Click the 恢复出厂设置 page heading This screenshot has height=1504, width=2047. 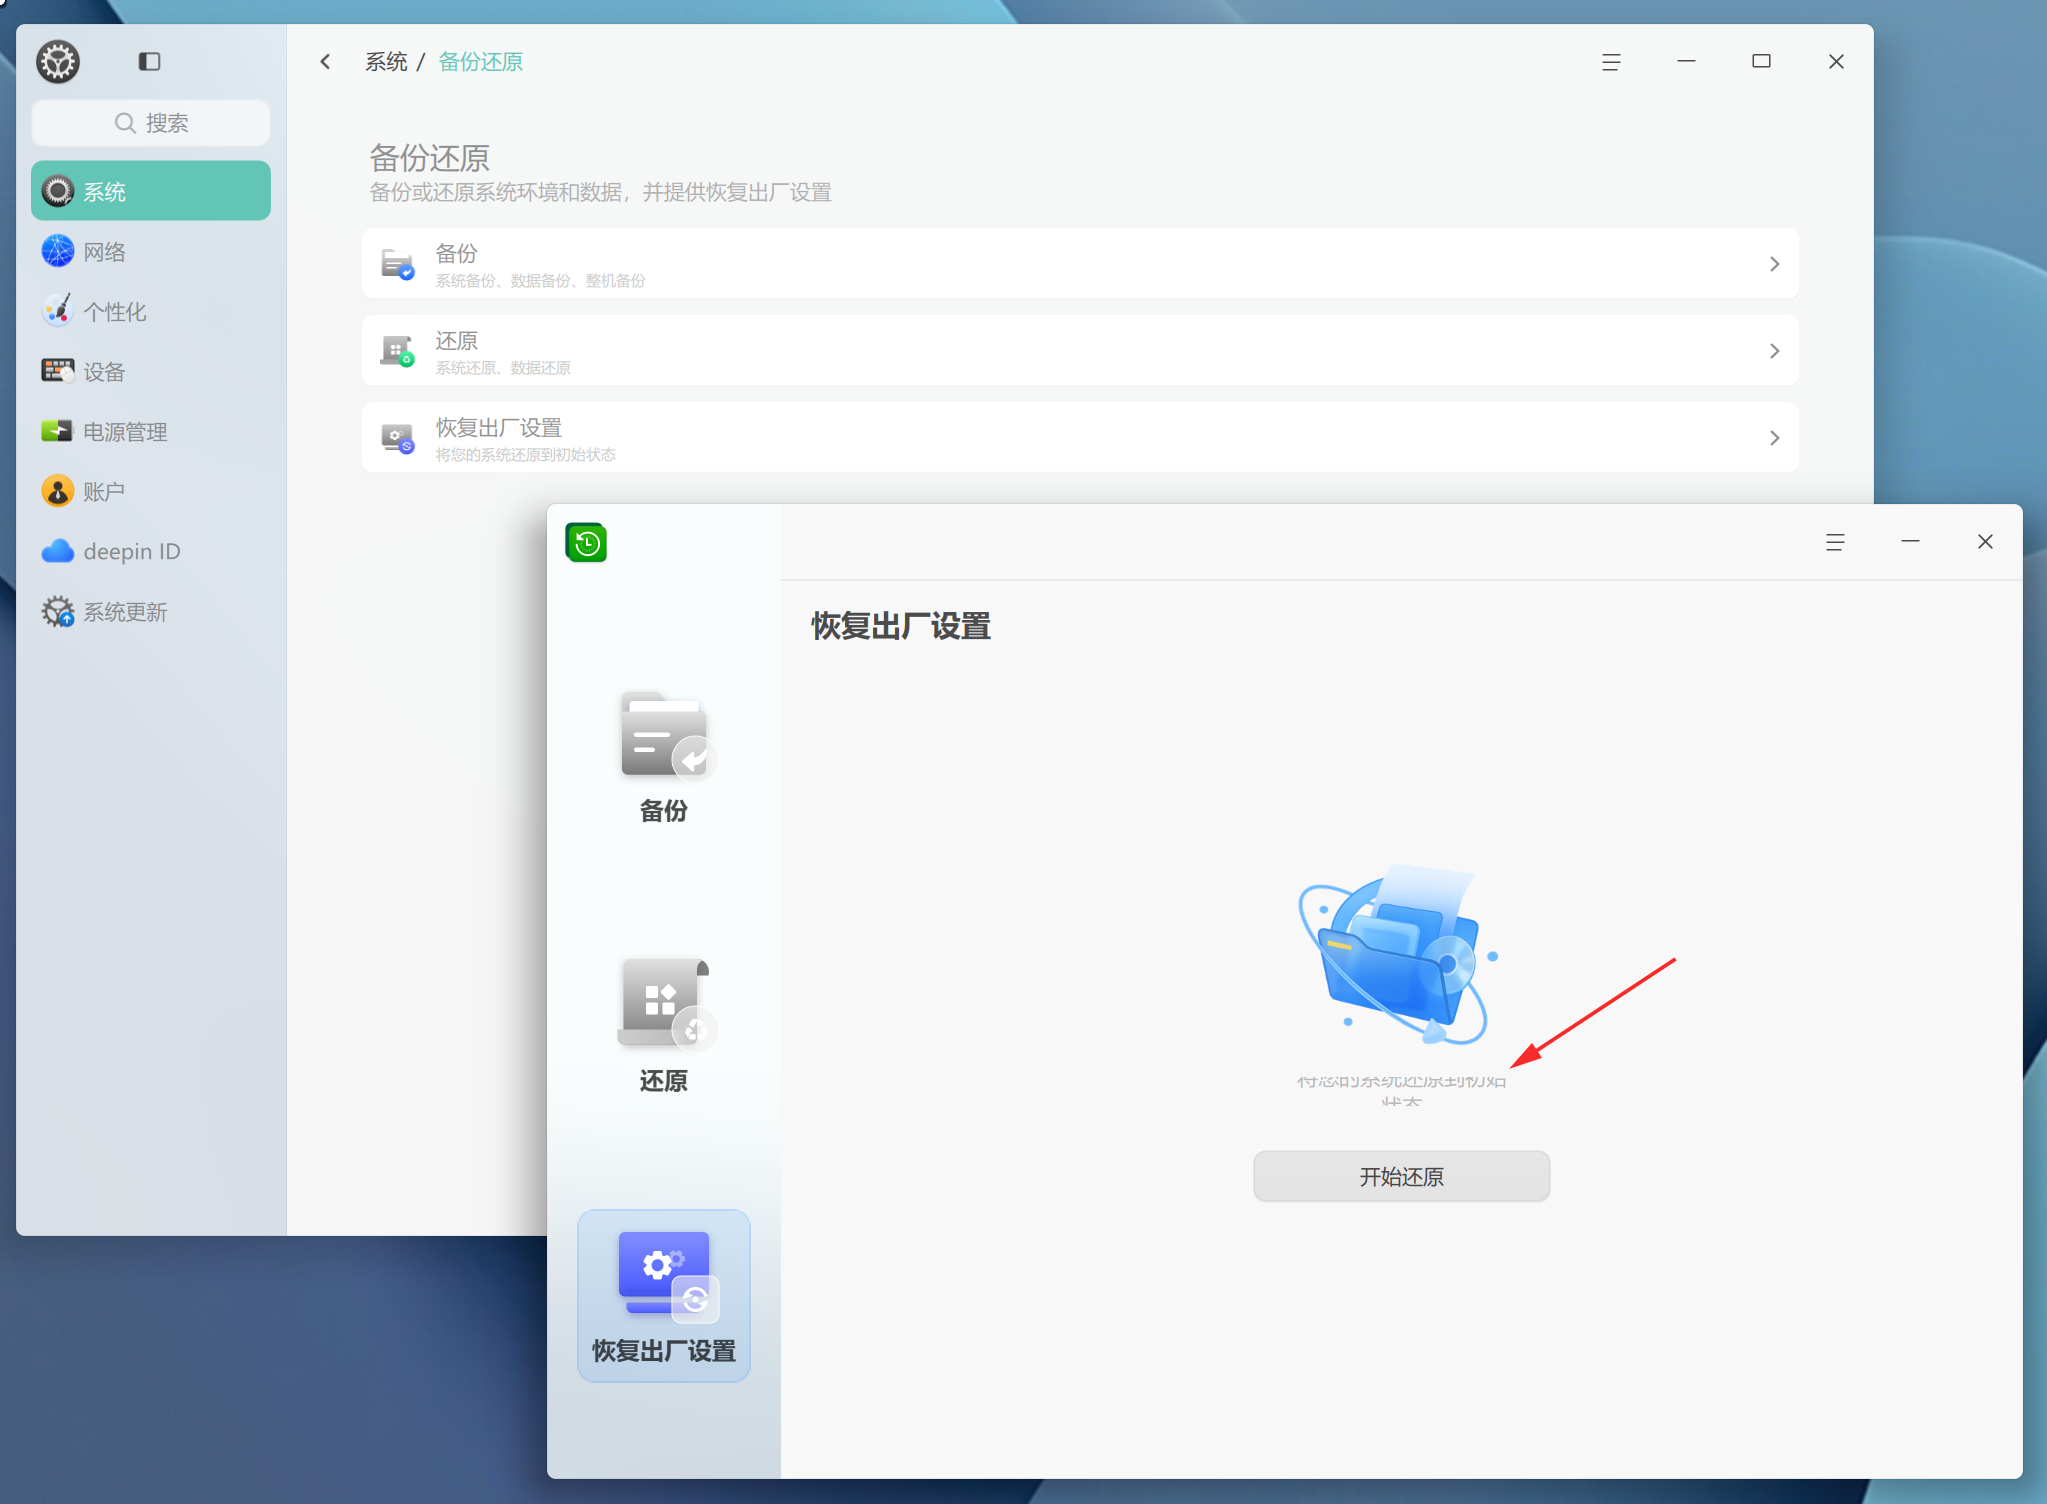pos(901,627)
